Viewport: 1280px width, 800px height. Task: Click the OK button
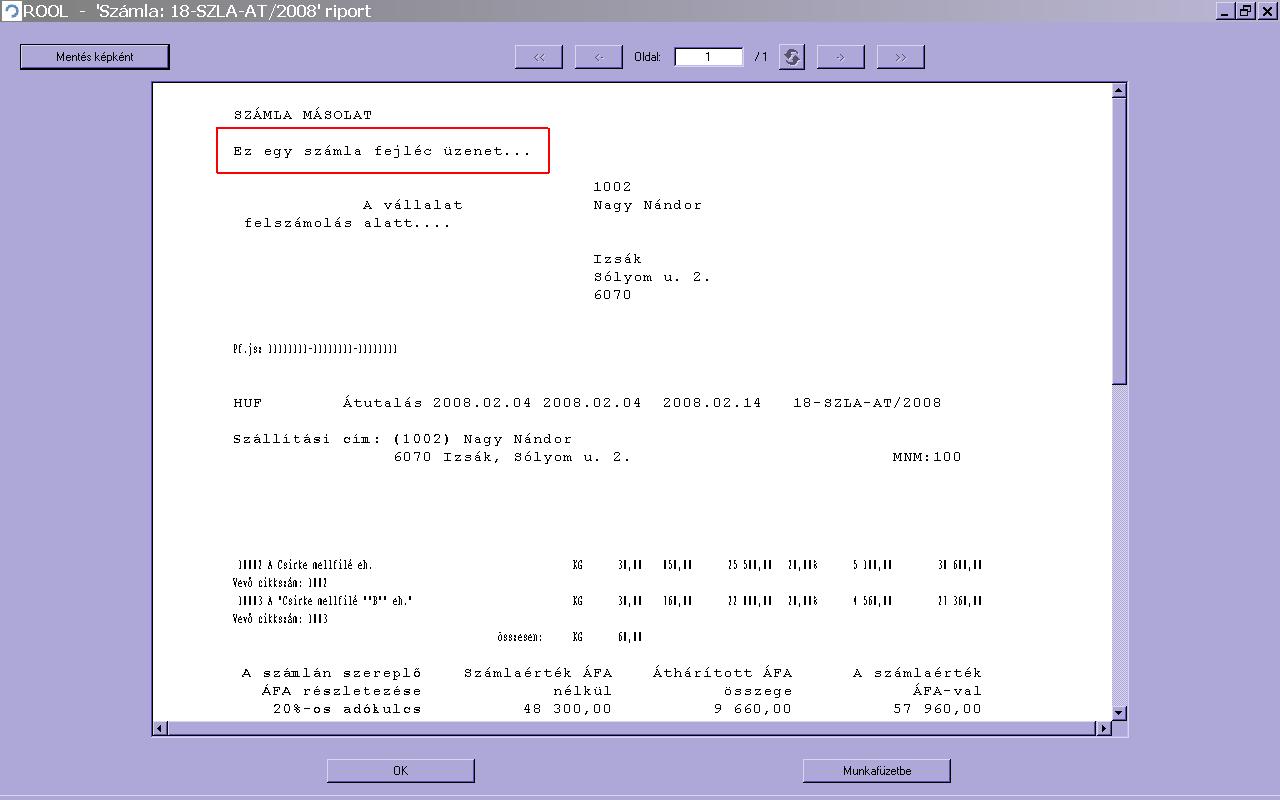coord(401,771)
